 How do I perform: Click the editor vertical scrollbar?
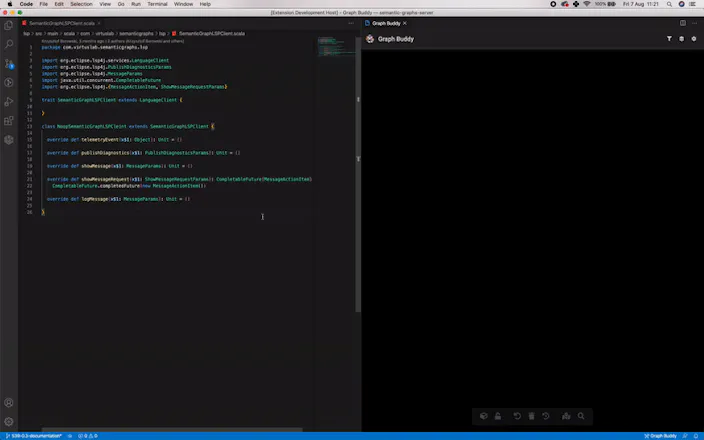(x=358, y=174)
